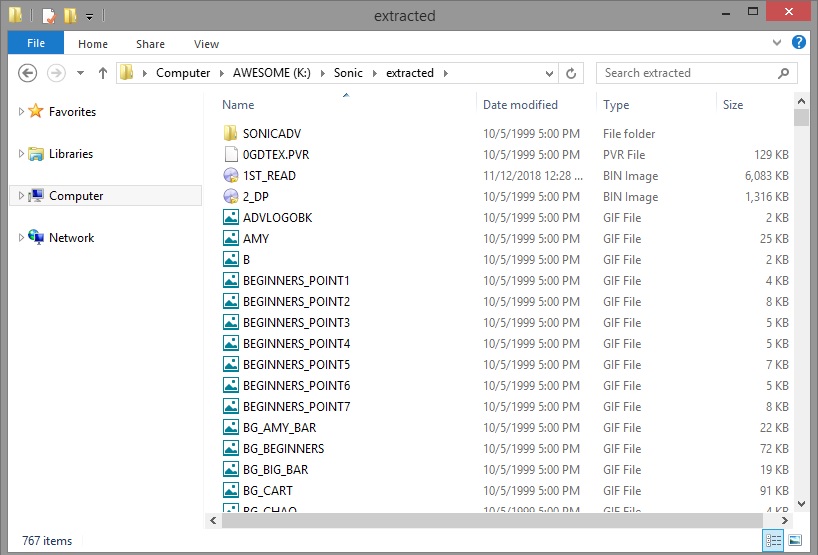Click the 11/12/2018 date cell

click(x=533, y=176)
